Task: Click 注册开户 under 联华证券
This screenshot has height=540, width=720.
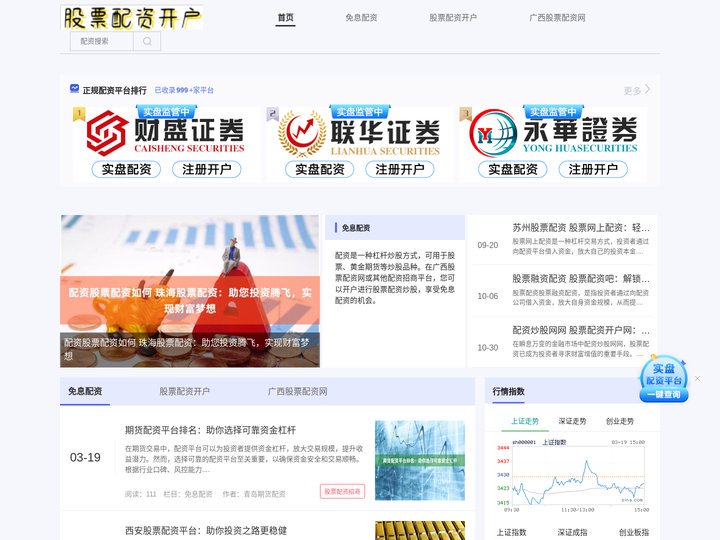Action: [400, 169]
